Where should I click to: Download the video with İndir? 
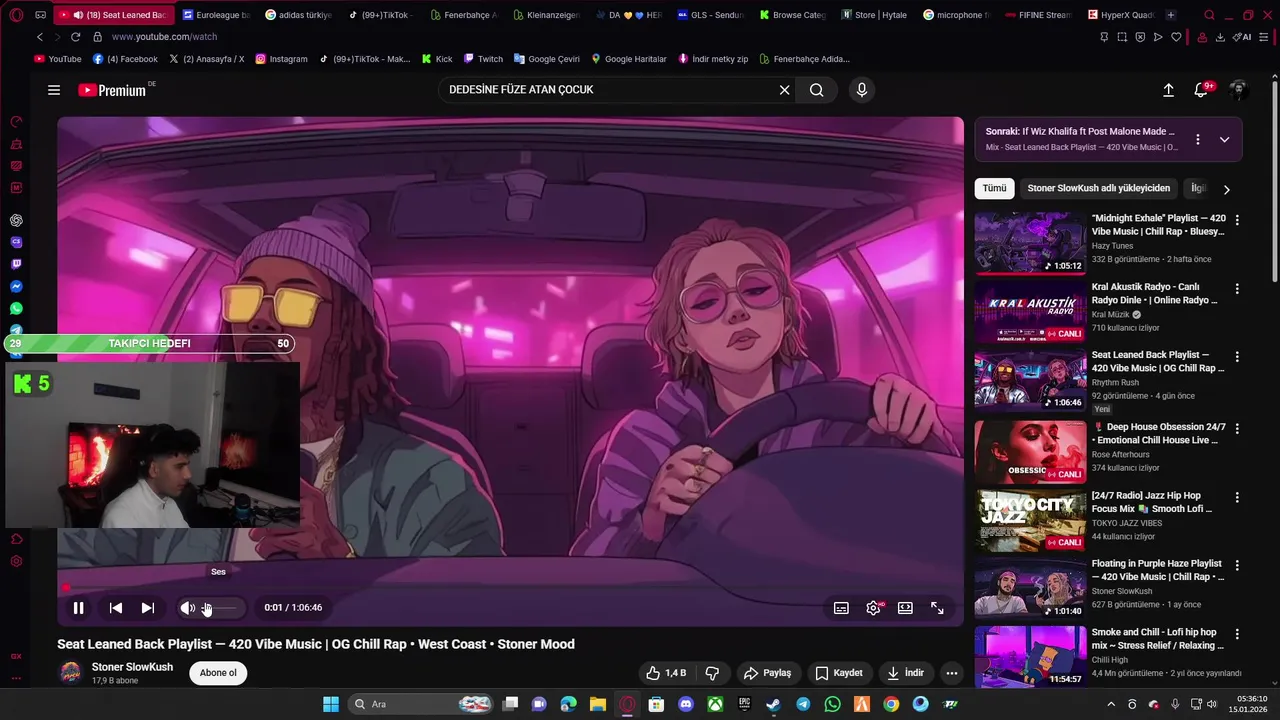coord(906,673)
